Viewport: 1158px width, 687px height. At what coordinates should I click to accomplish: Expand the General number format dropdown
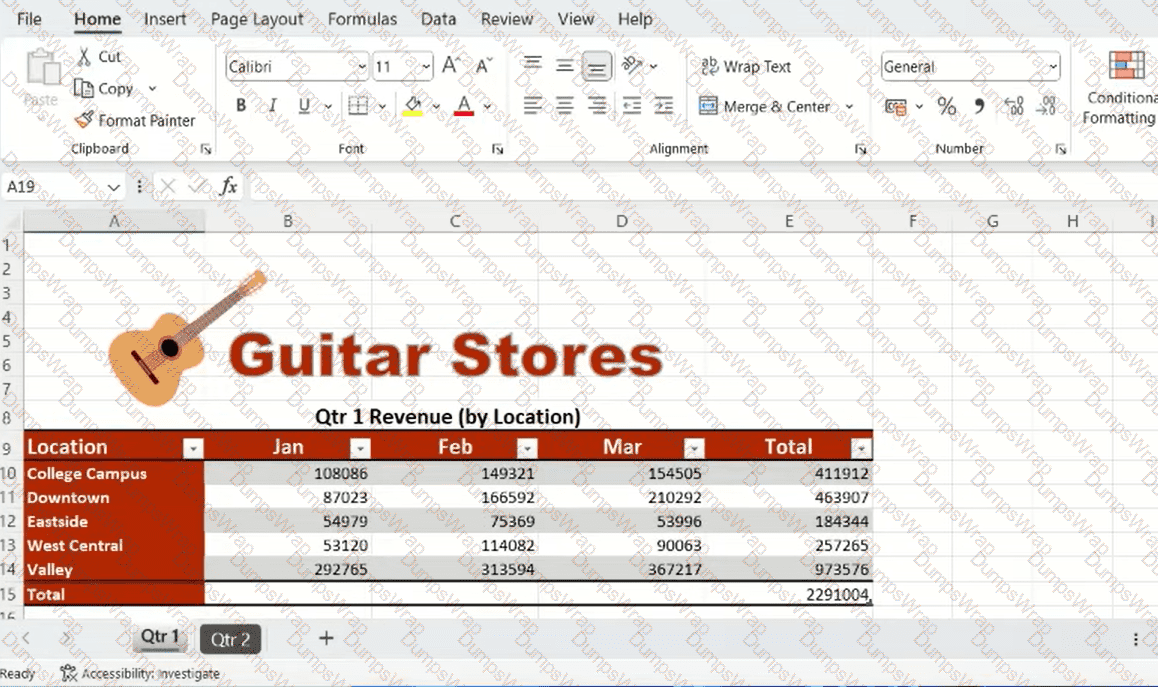(x=1053, y=67)
